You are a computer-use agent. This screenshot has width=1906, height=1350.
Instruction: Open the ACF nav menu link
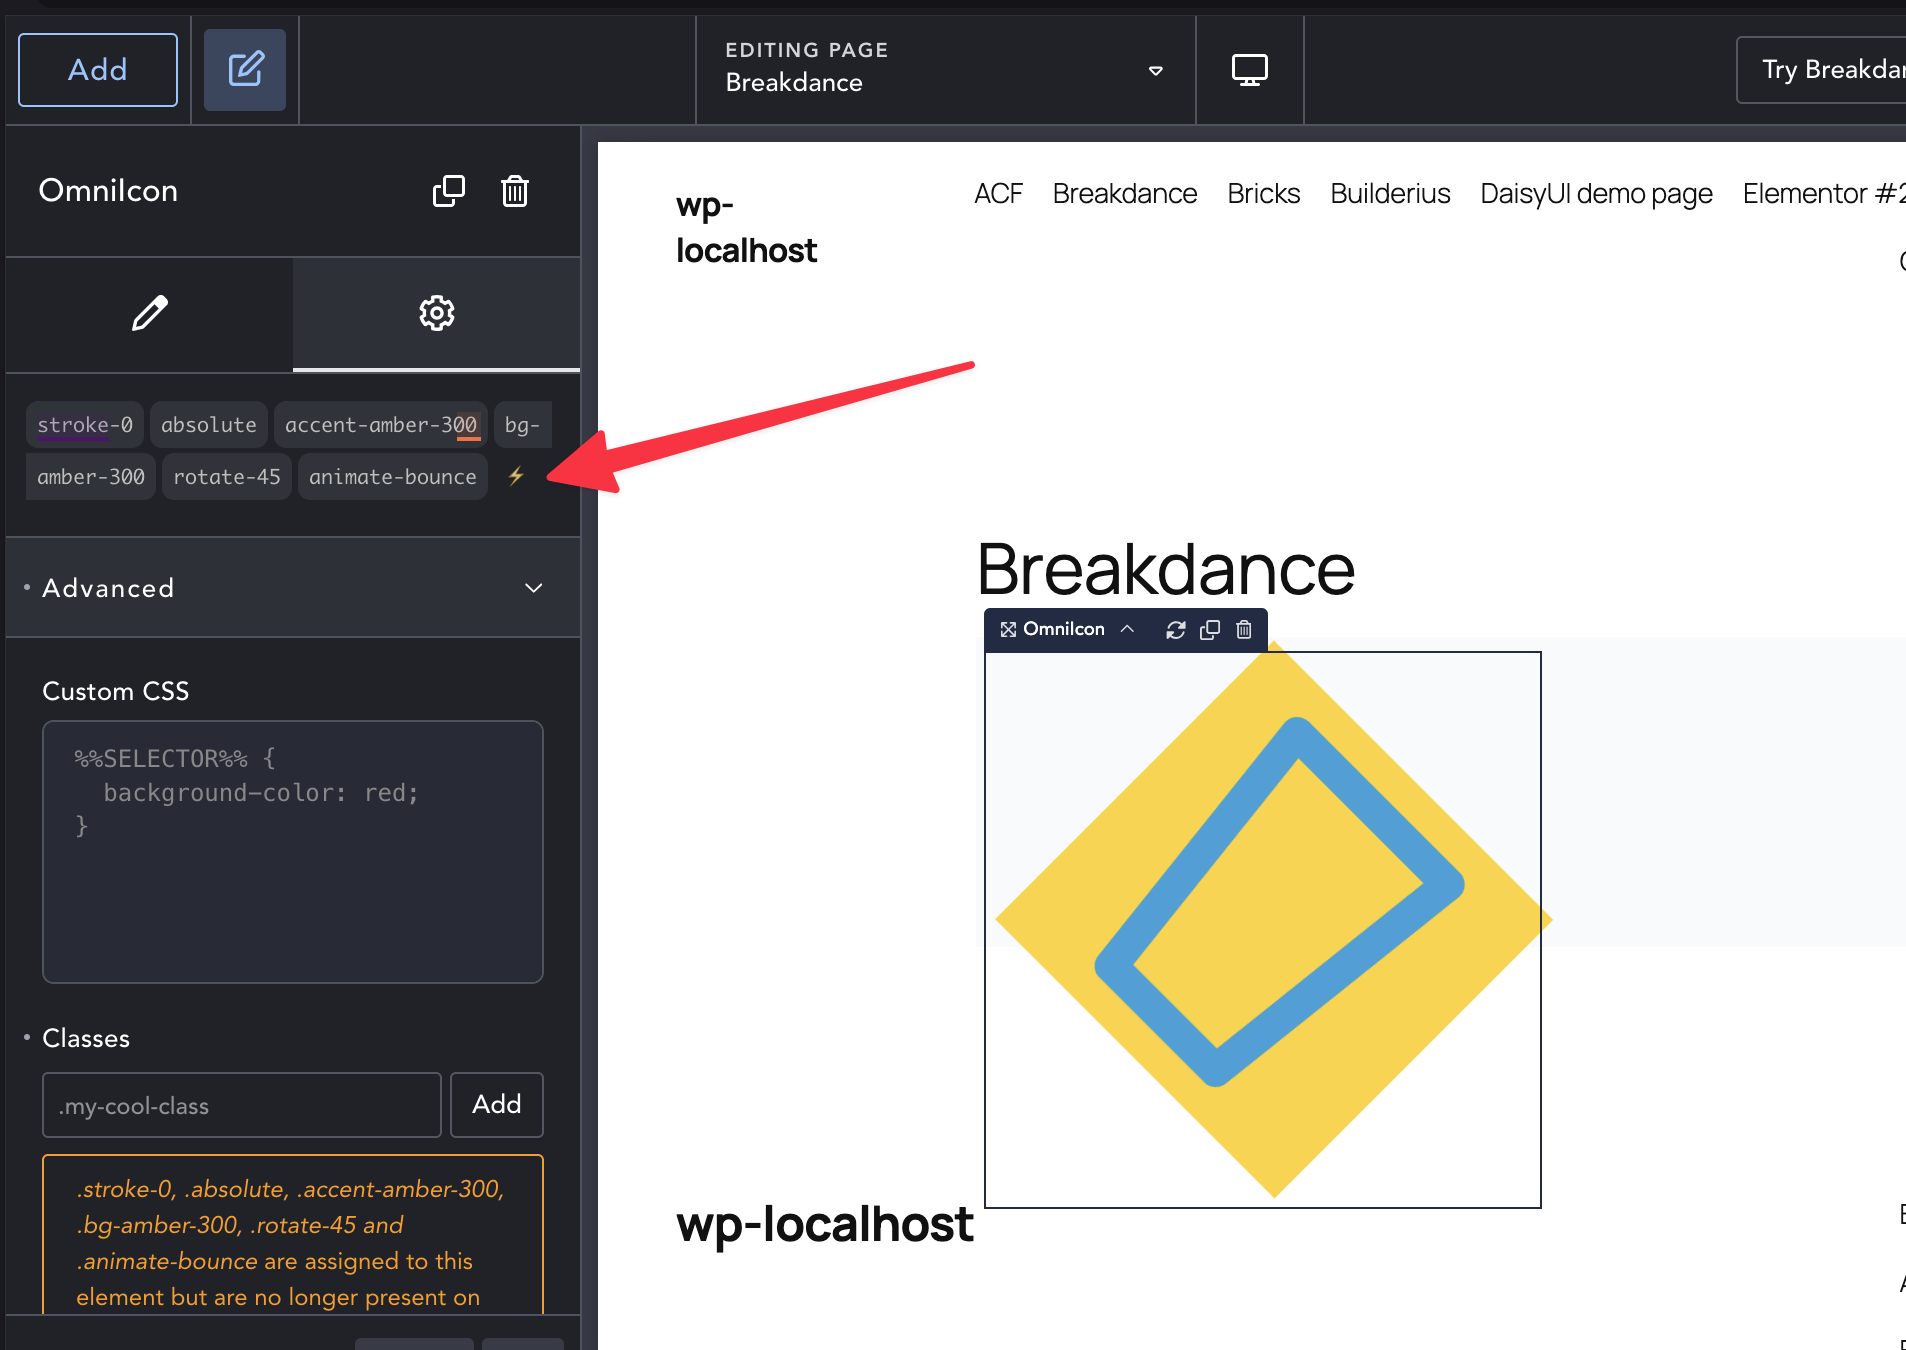[998, 194]
